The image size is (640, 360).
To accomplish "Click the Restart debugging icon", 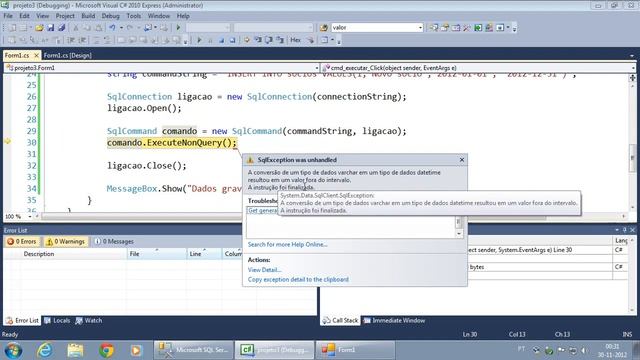I will [232, 40].
